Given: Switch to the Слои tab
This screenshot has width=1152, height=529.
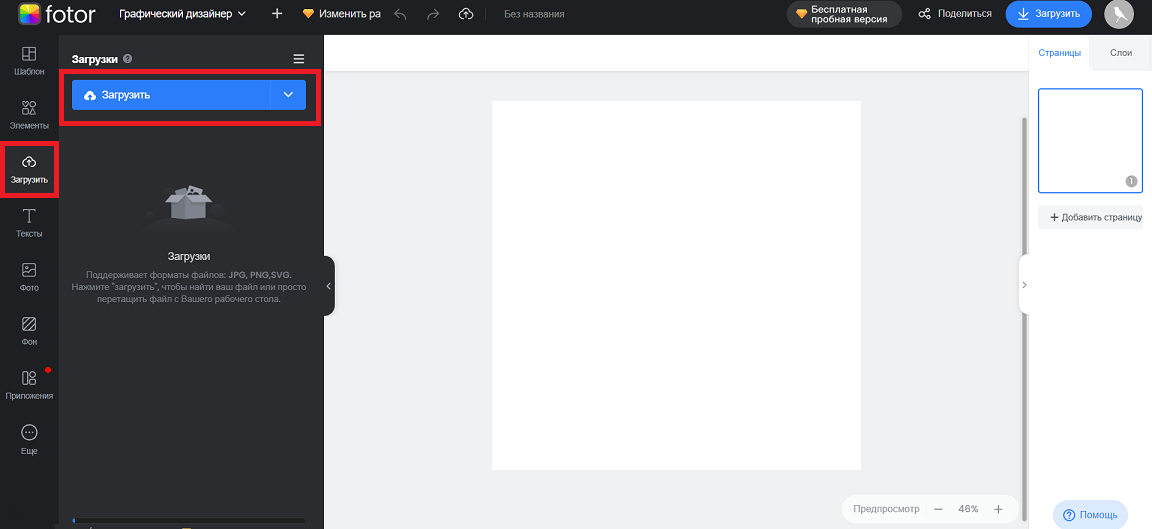Looking at the screenshot, I should tap(1120, 53).
